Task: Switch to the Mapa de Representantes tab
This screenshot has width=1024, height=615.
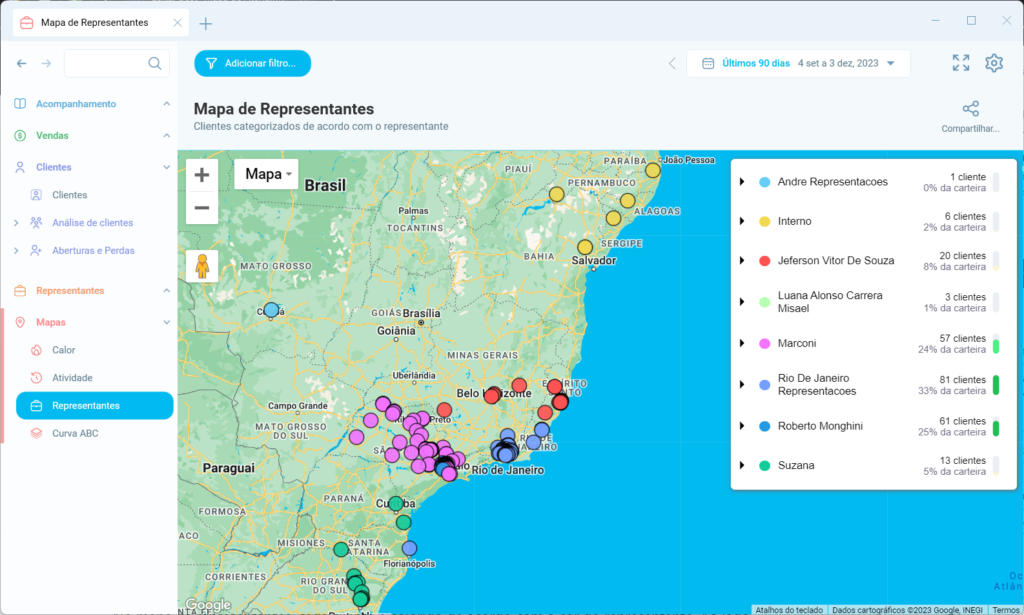Action: click(x=94, y=20)
